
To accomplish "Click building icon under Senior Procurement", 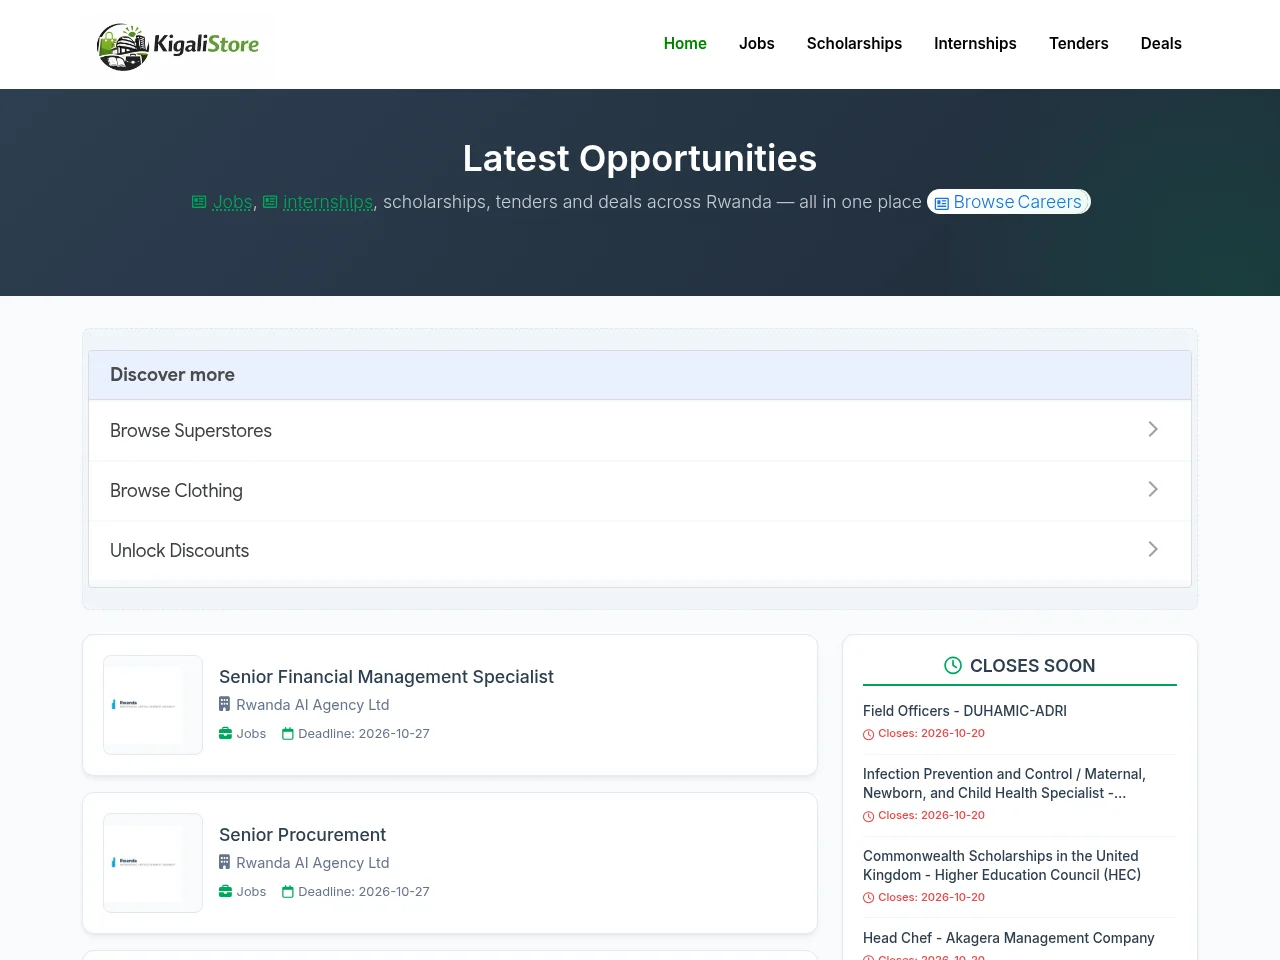I will pyautogui.click(x=225, y=862).
